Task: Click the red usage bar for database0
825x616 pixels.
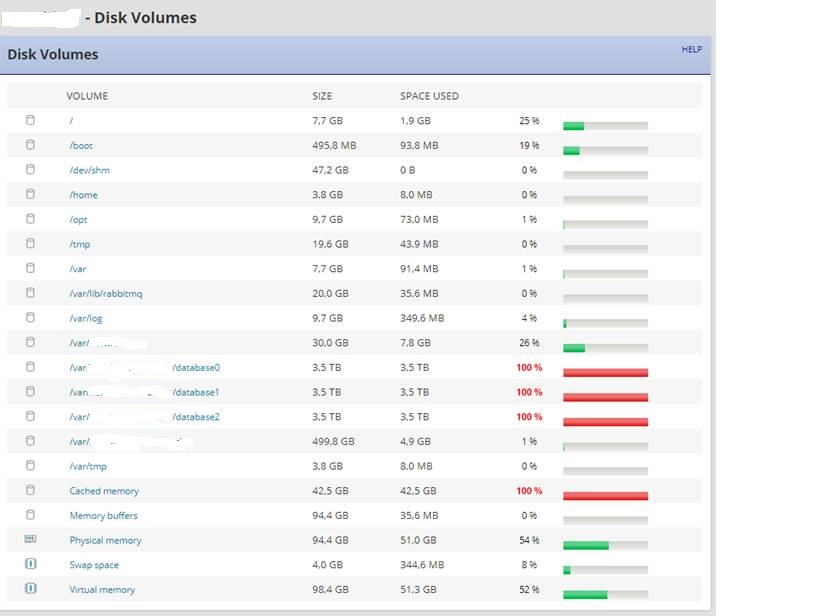Action: pyautogui.click(x=605, y=372)
